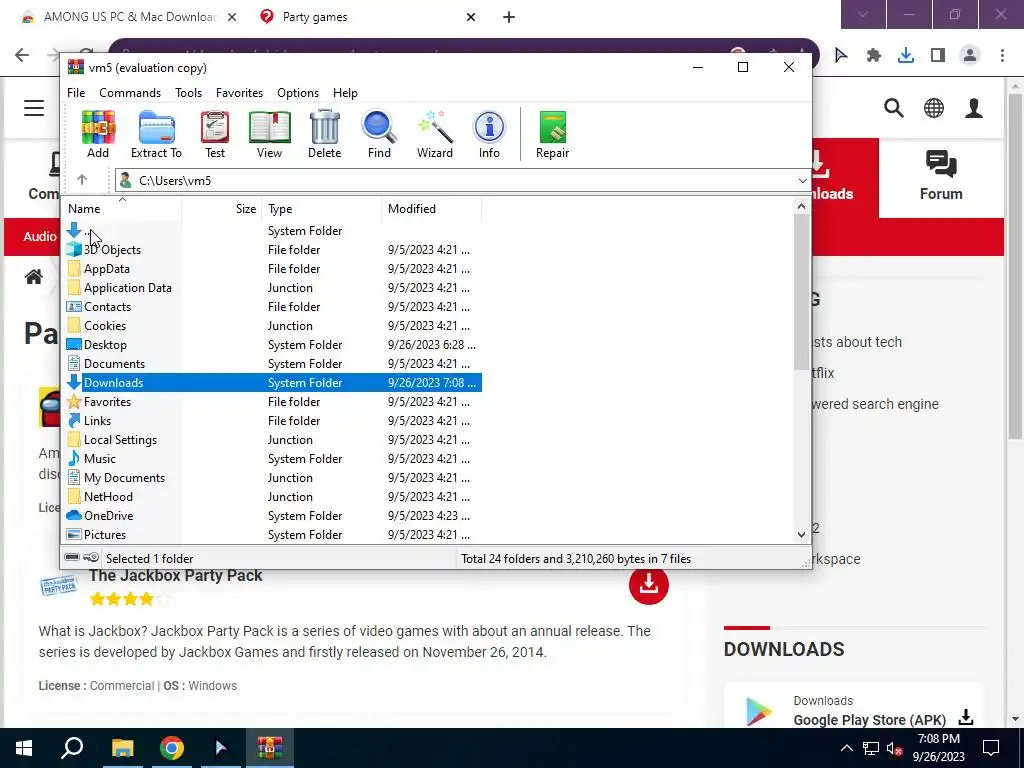Image resolution: width=1024 pixels, height=768 pixels.
Task: Click the Info toolbar icon
Action: 489,135
